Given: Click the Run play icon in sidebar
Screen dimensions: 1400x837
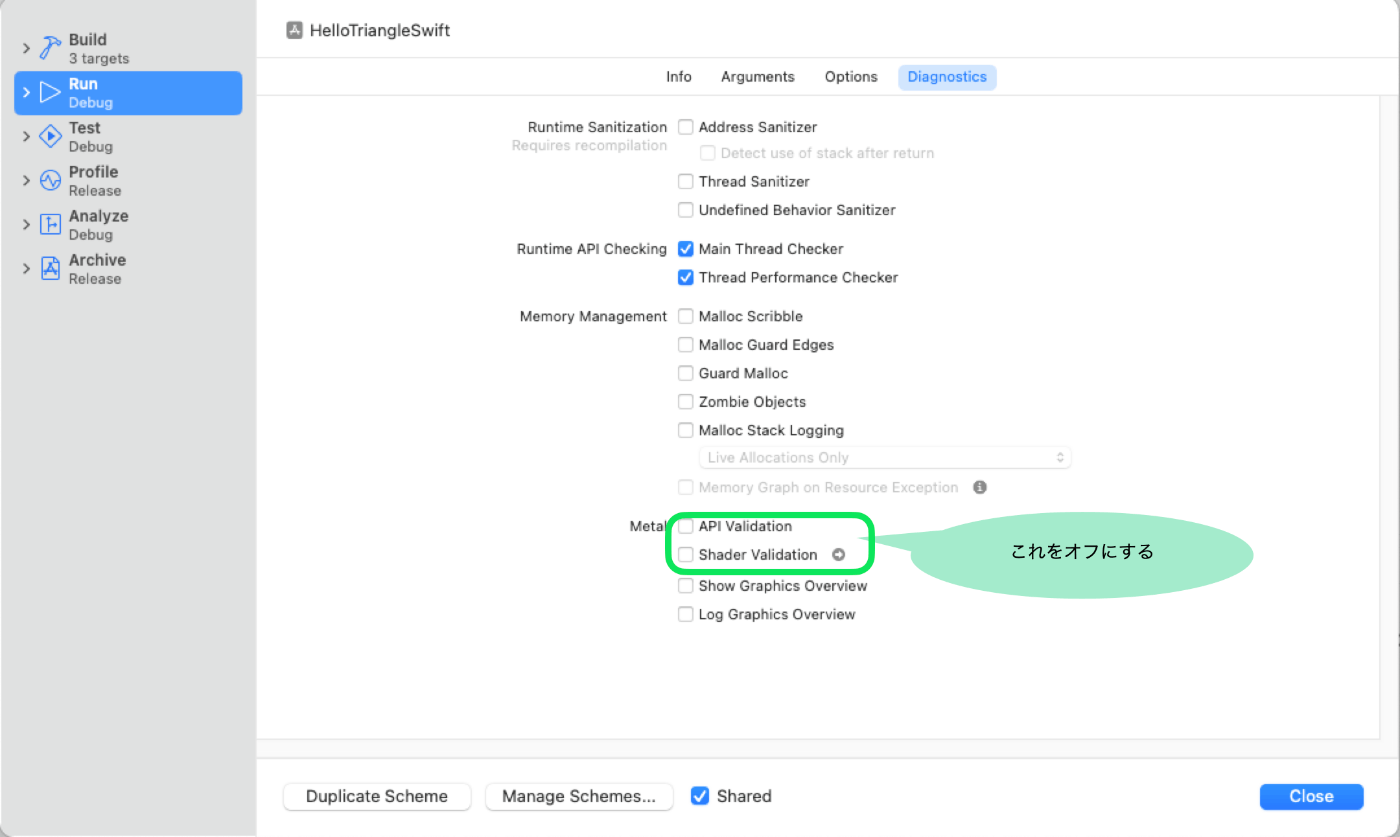Looking at the screenshot, I should (50, 93).
